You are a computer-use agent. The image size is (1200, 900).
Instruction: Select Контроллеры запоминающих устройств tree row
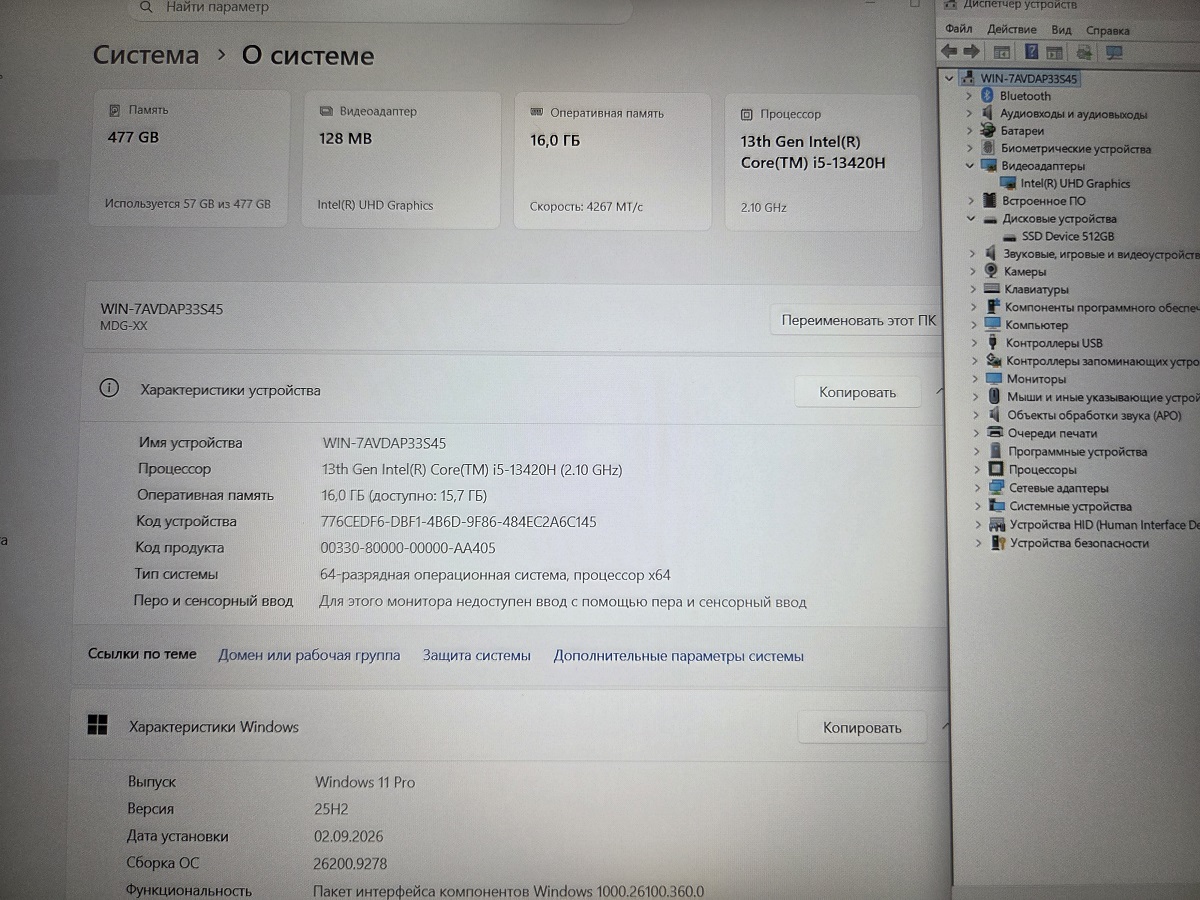tap(1093, 361)
